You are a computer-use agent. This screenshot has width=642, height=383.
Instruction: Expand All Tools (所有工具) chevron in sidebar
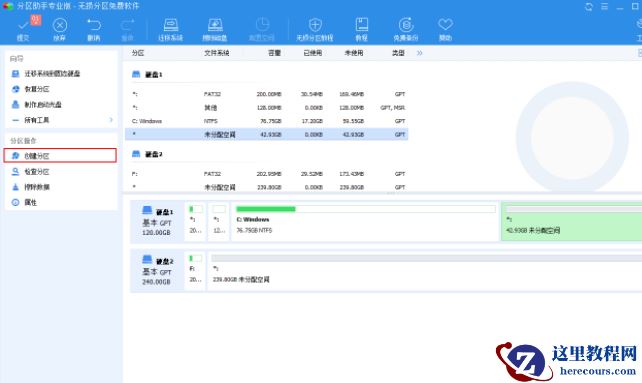pyautogui.click(x=111, y=120)
